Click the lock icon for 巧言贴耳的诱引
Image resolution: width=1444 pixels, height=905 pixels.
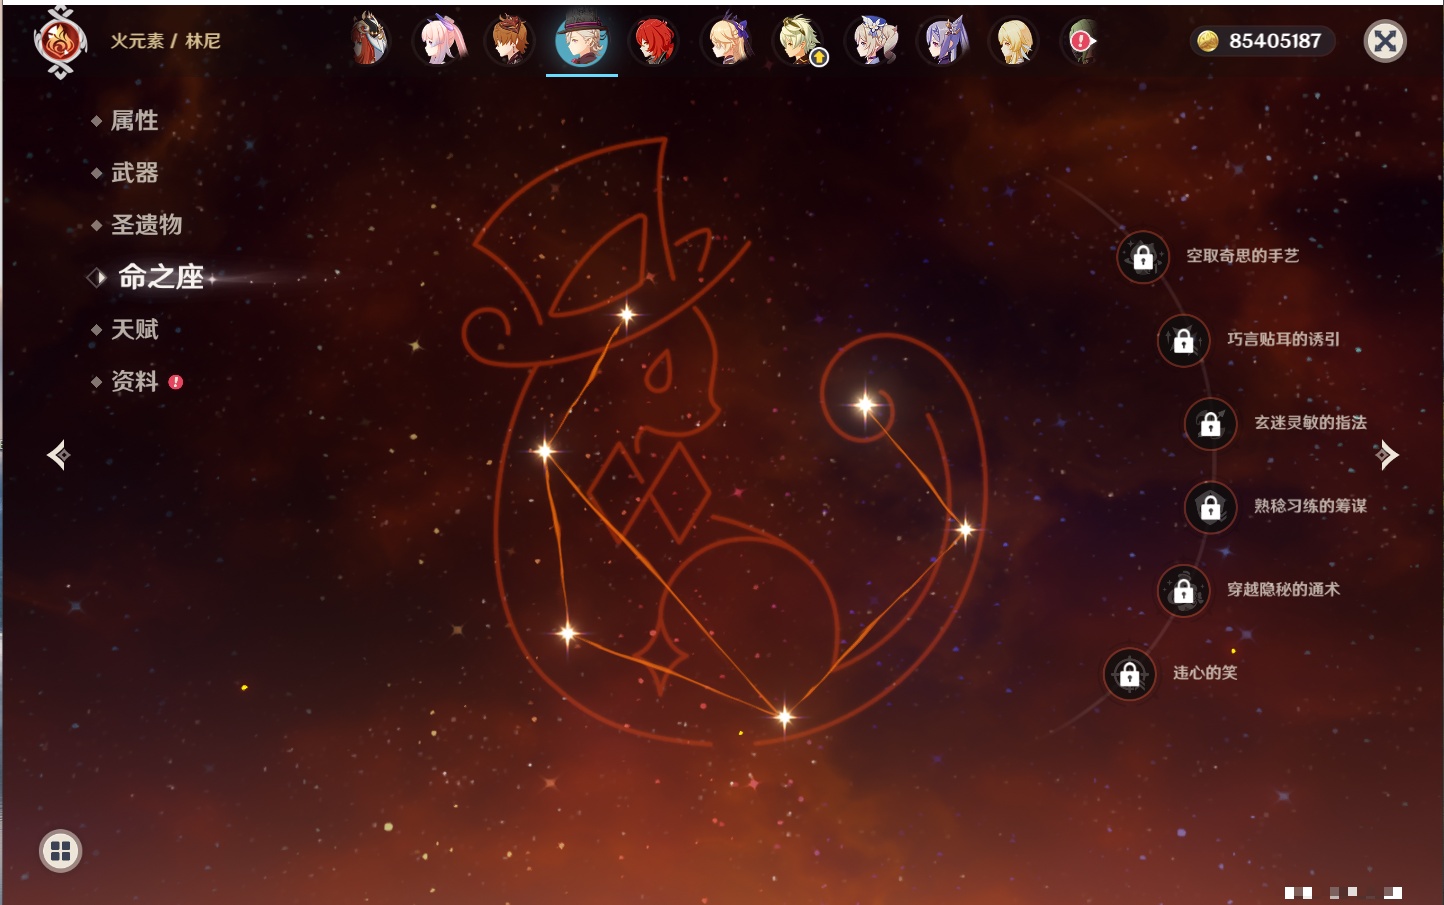click(x=1184, y=340)
